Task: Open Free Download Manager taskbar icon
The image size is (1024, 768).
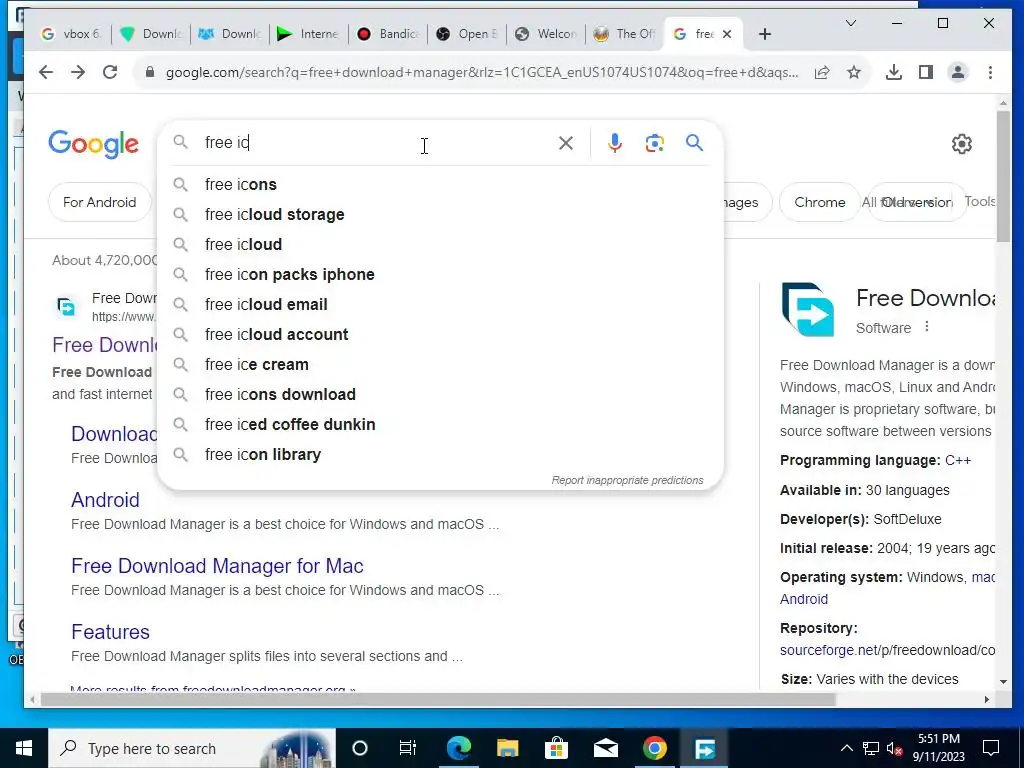Action: click(x=704, y=748)
